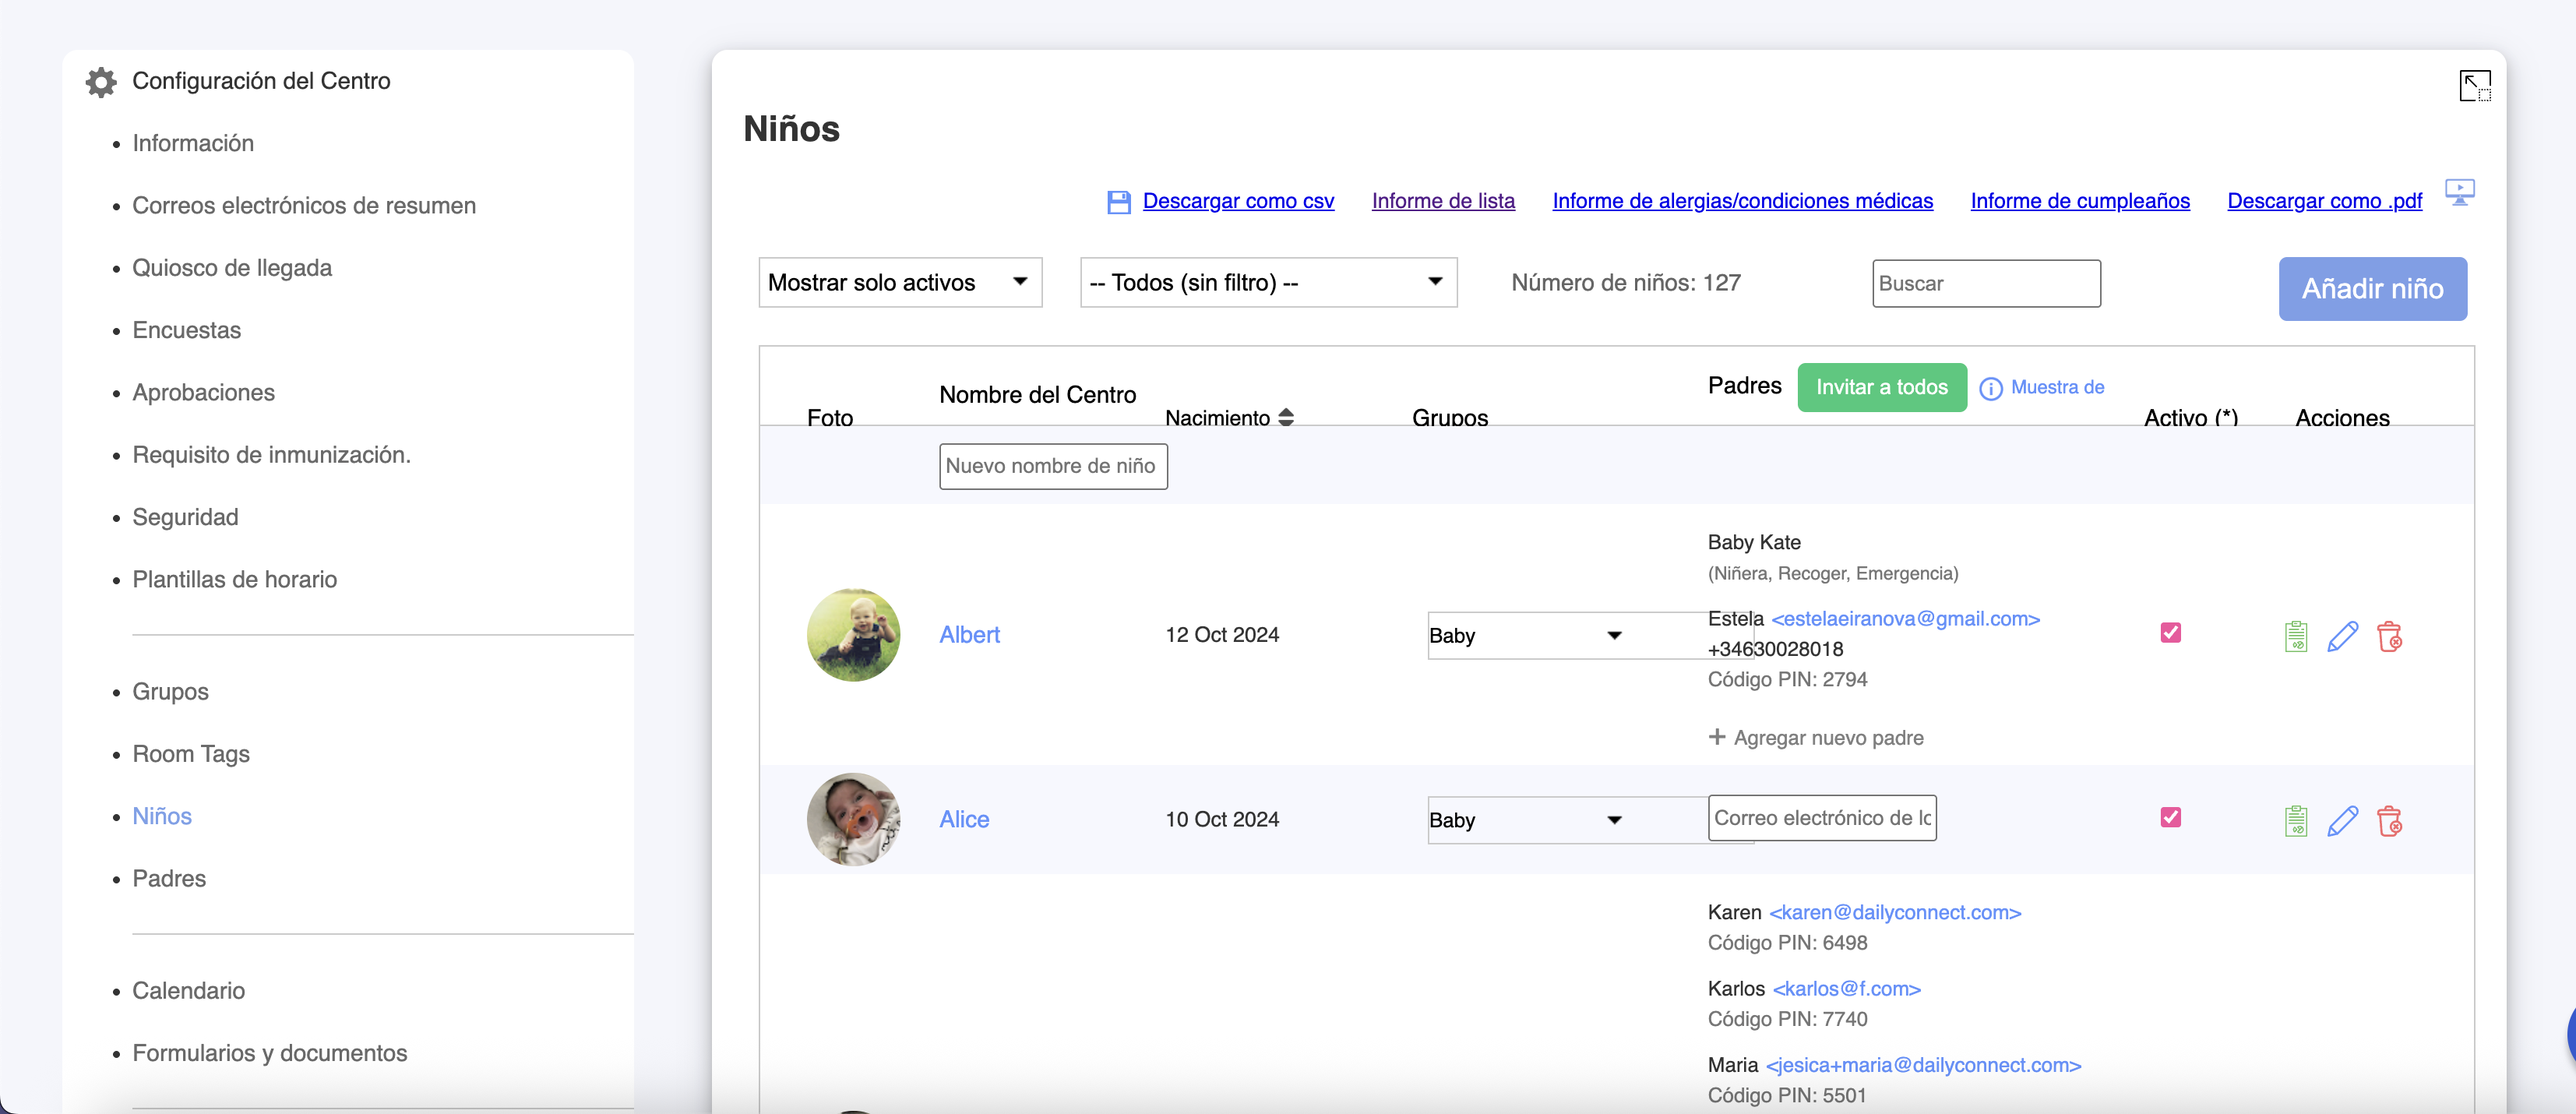Delete Albert using the red trash icon
Screen dimensions: 2576x1114
2389,636
